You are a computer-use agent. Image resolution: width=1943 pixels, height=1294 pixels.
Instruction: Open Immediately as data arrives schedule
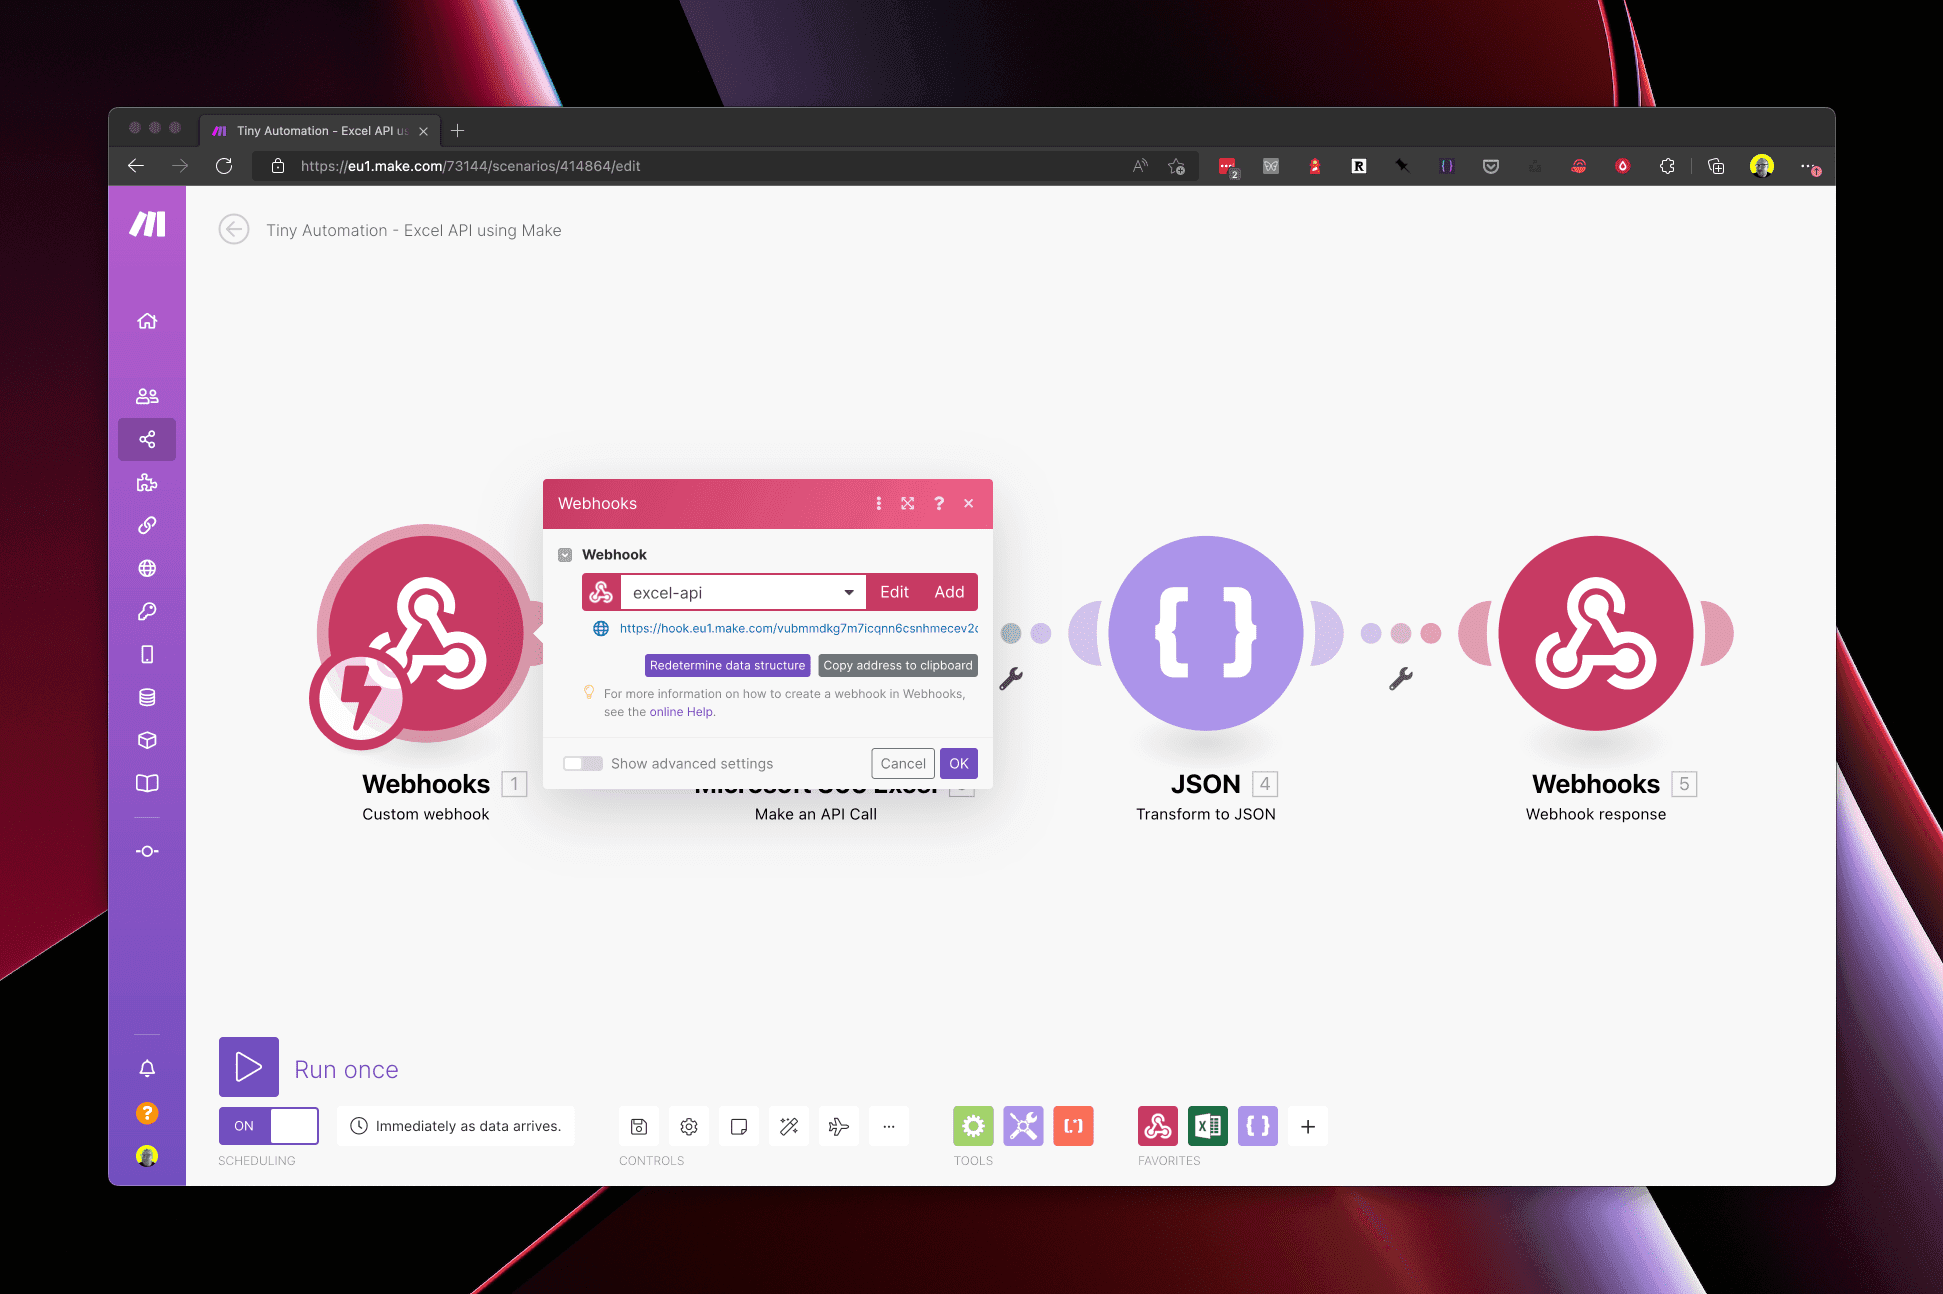coord(456,1127)
